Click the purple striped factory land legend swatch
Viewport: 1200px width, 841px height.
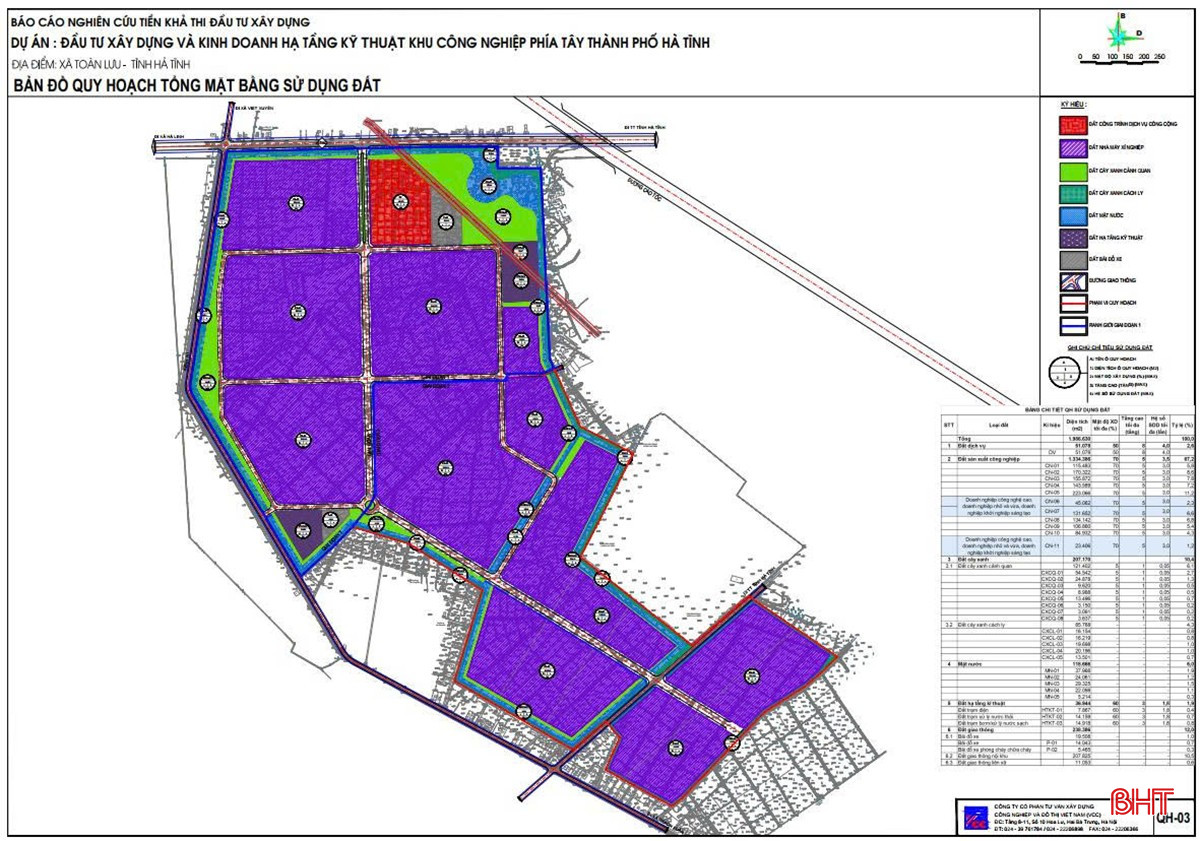tap(1074, 148)
